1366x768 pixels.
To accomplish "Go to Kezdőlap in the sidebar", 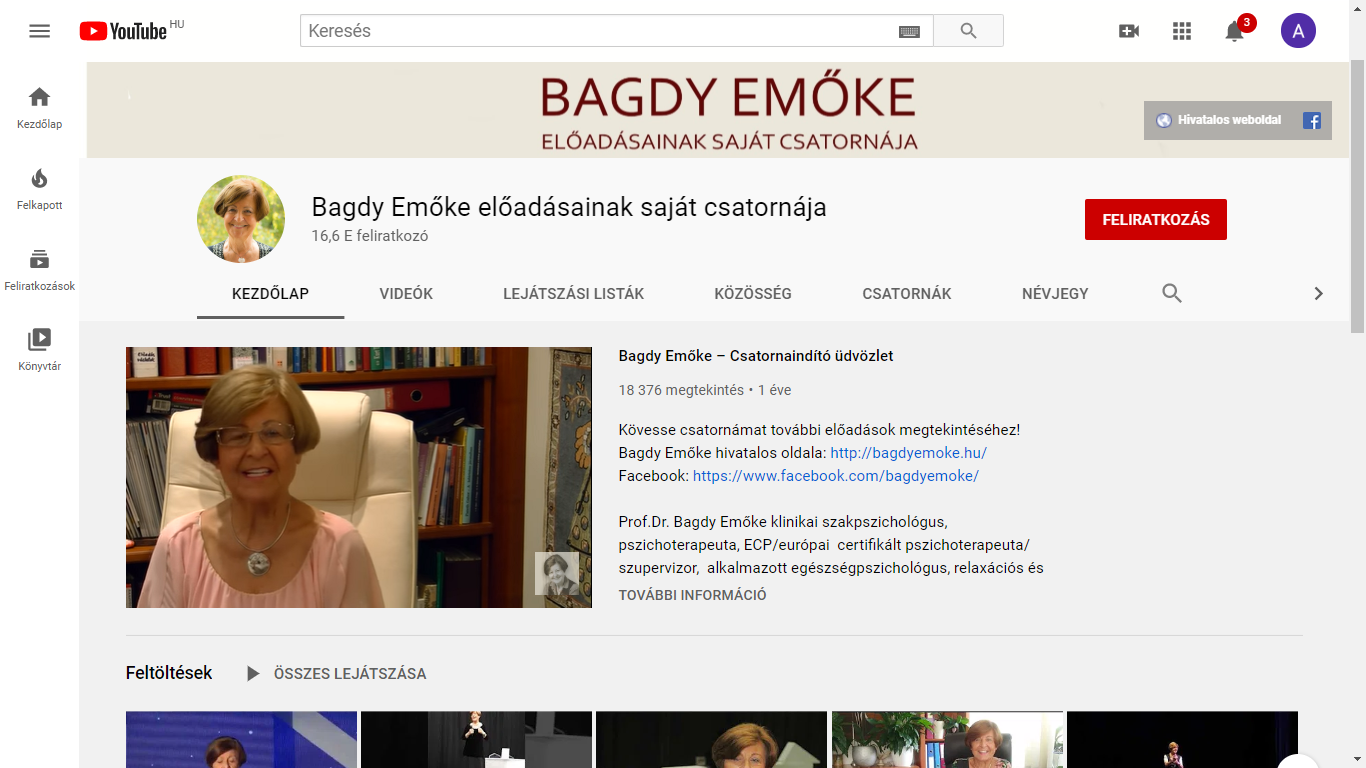I will (39, 108).
